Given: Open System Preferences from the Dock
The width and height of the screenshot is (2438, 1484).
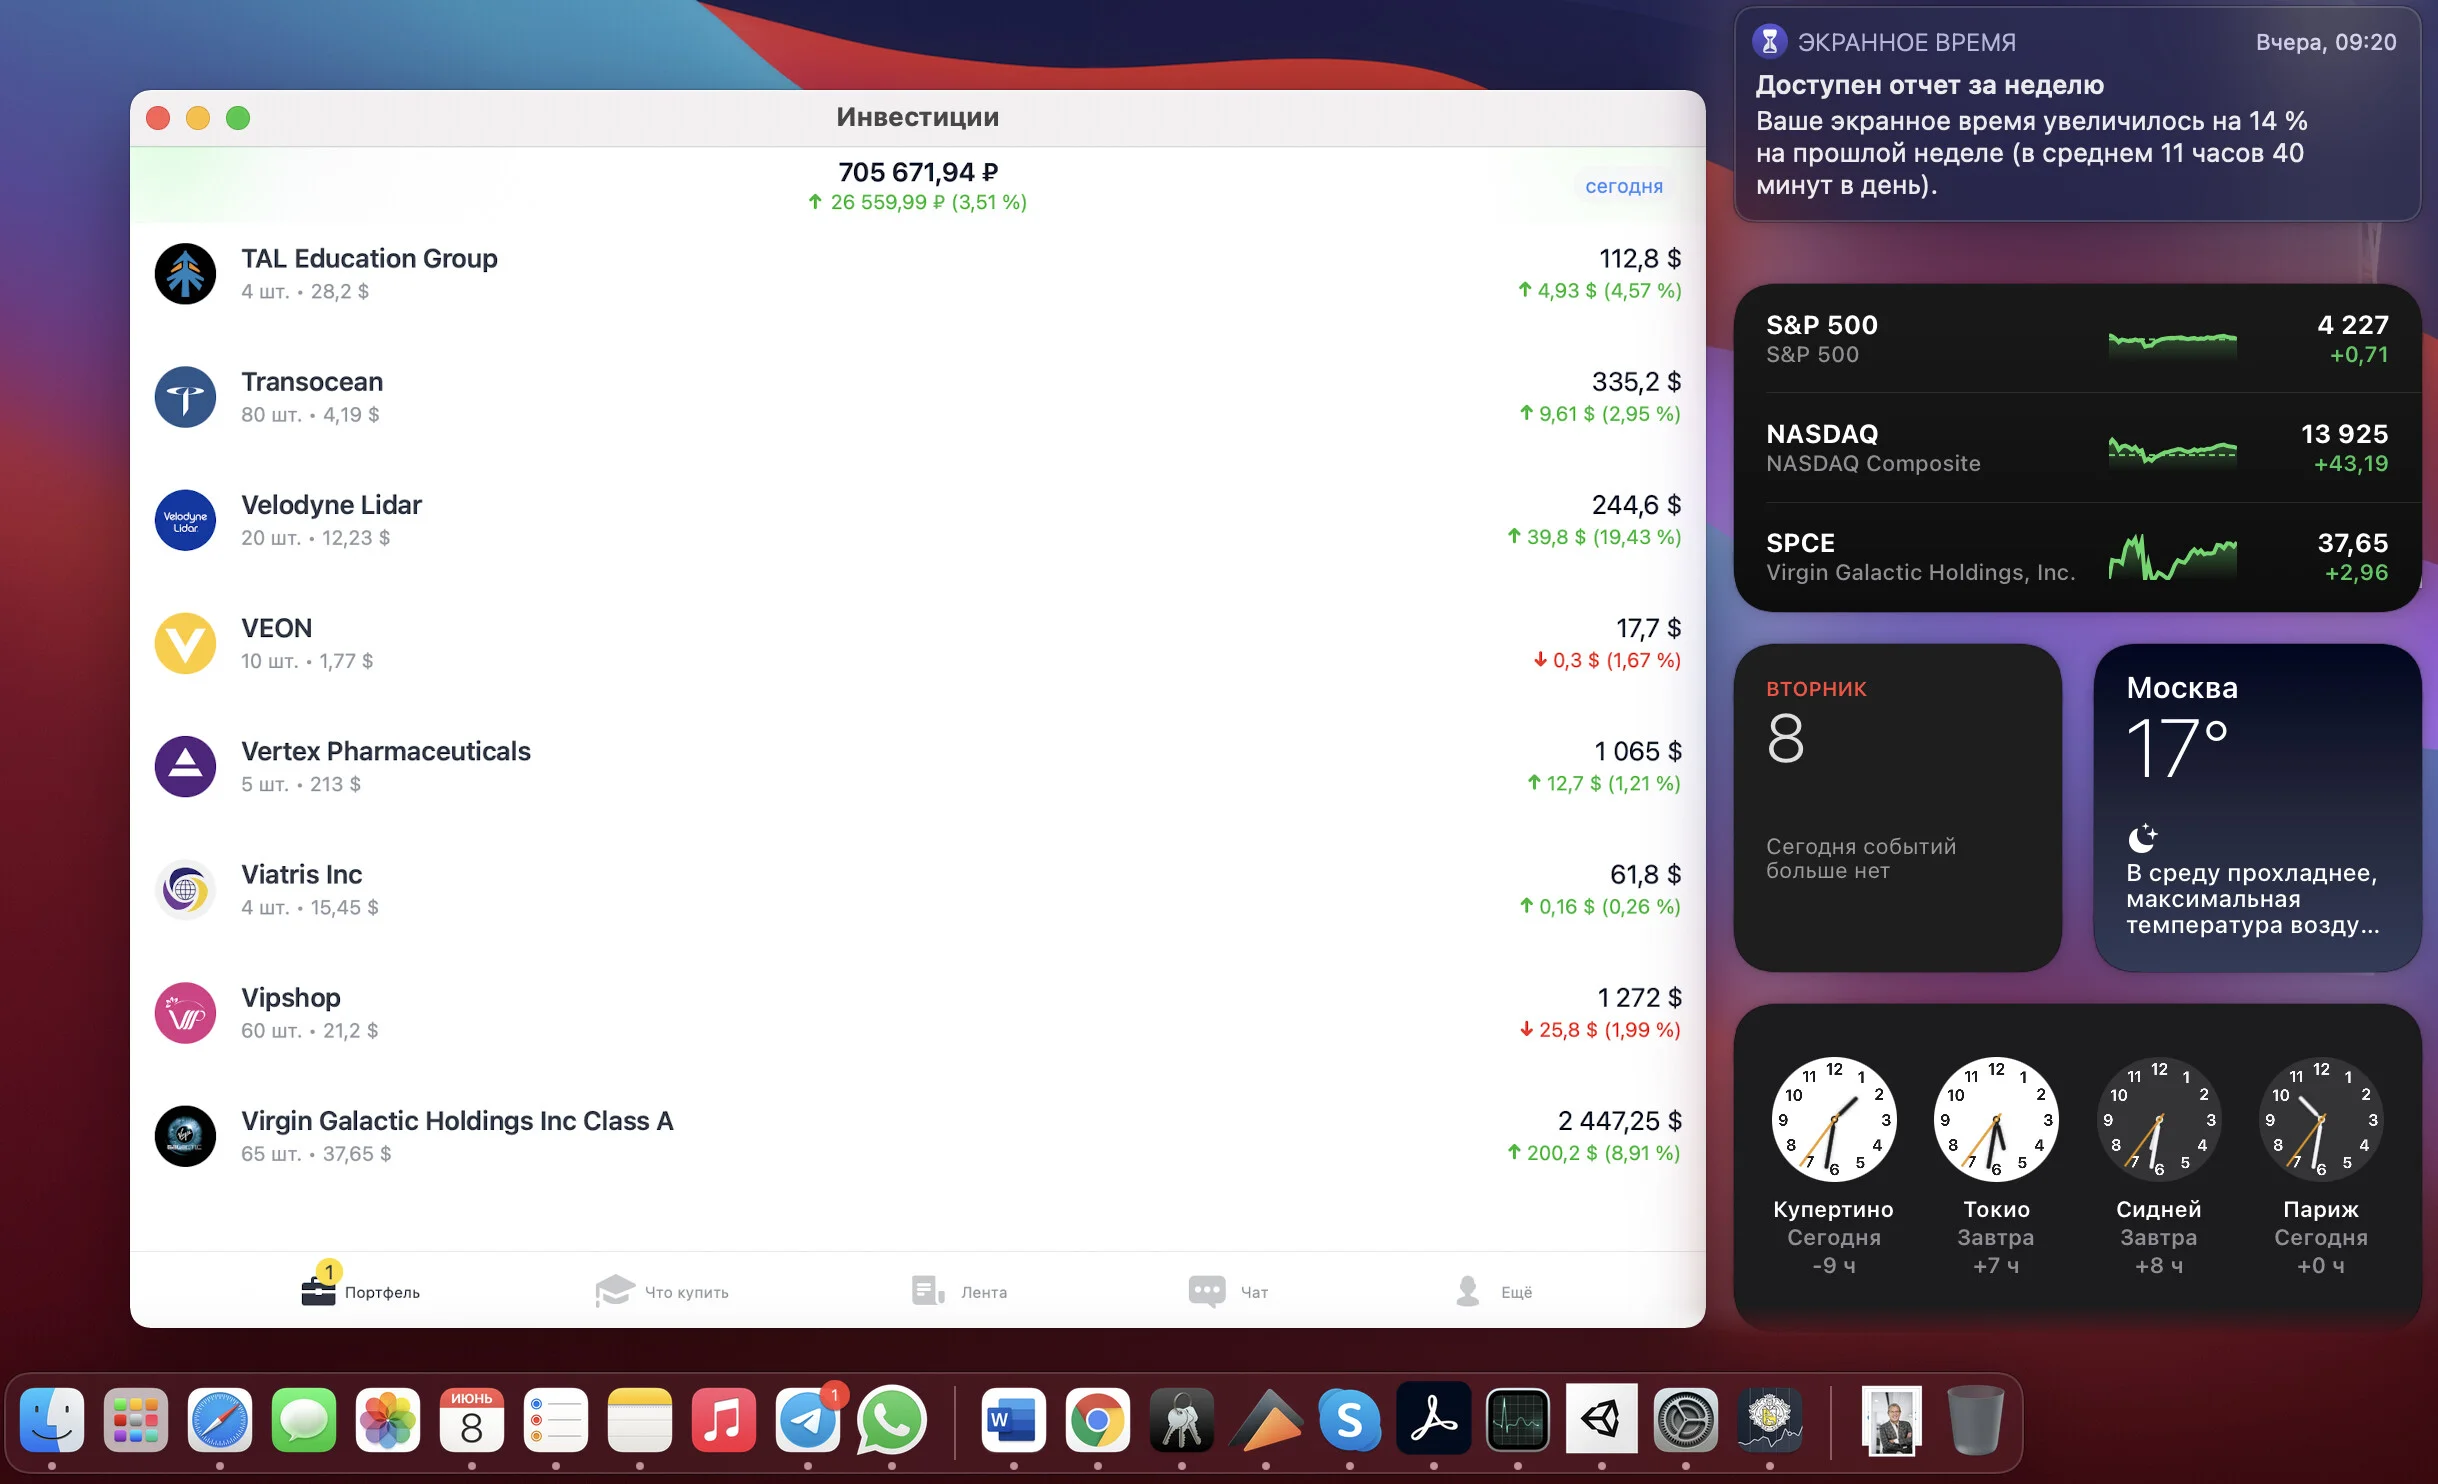Looking at the screenshot, I should click(1685, 1420).
